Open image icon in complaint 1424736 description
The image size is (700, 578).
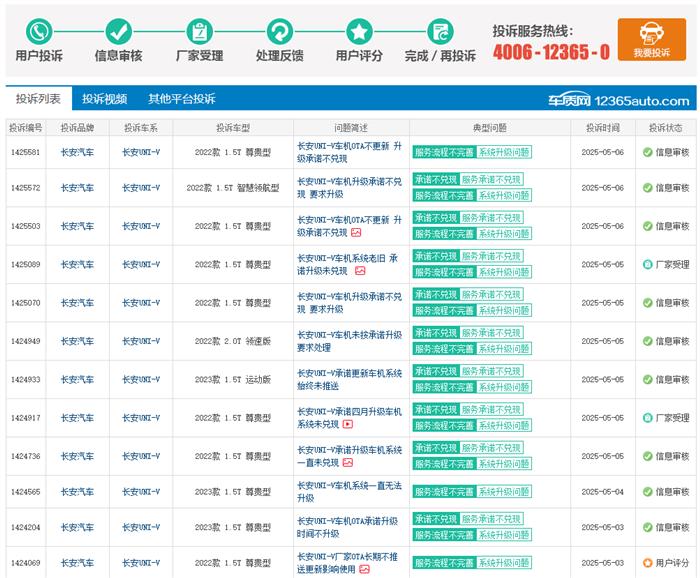coord(348,462)
